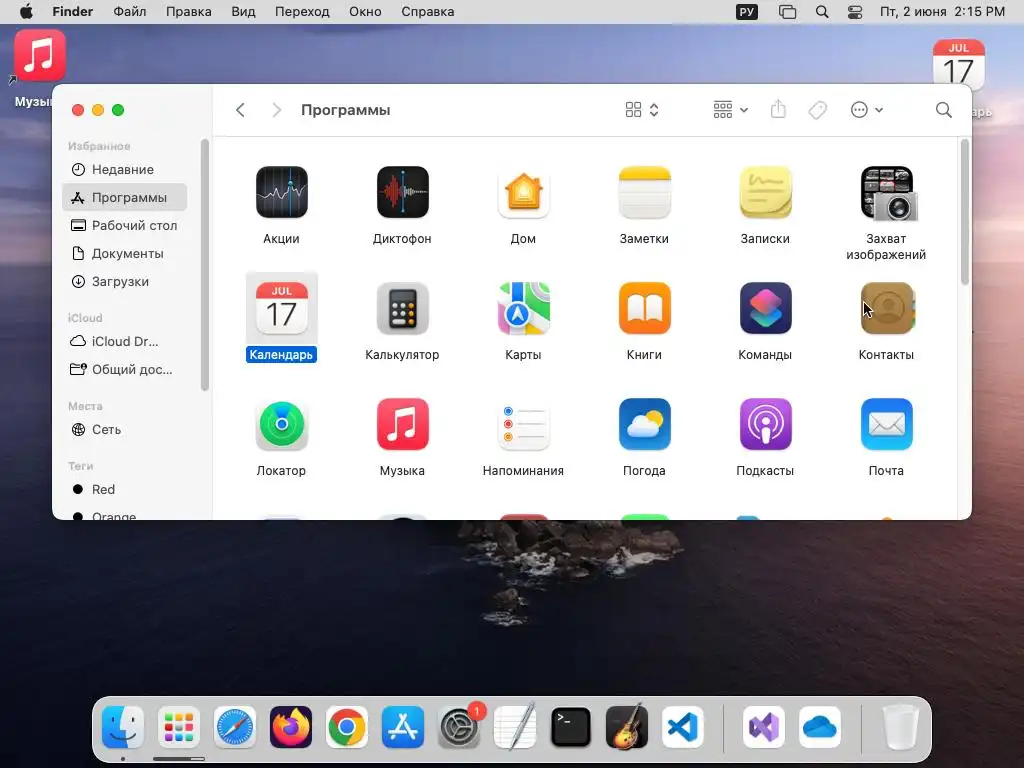Click the share toolbar icon
This screenshot has width=1024, height=768.
[x=778, y=109]
